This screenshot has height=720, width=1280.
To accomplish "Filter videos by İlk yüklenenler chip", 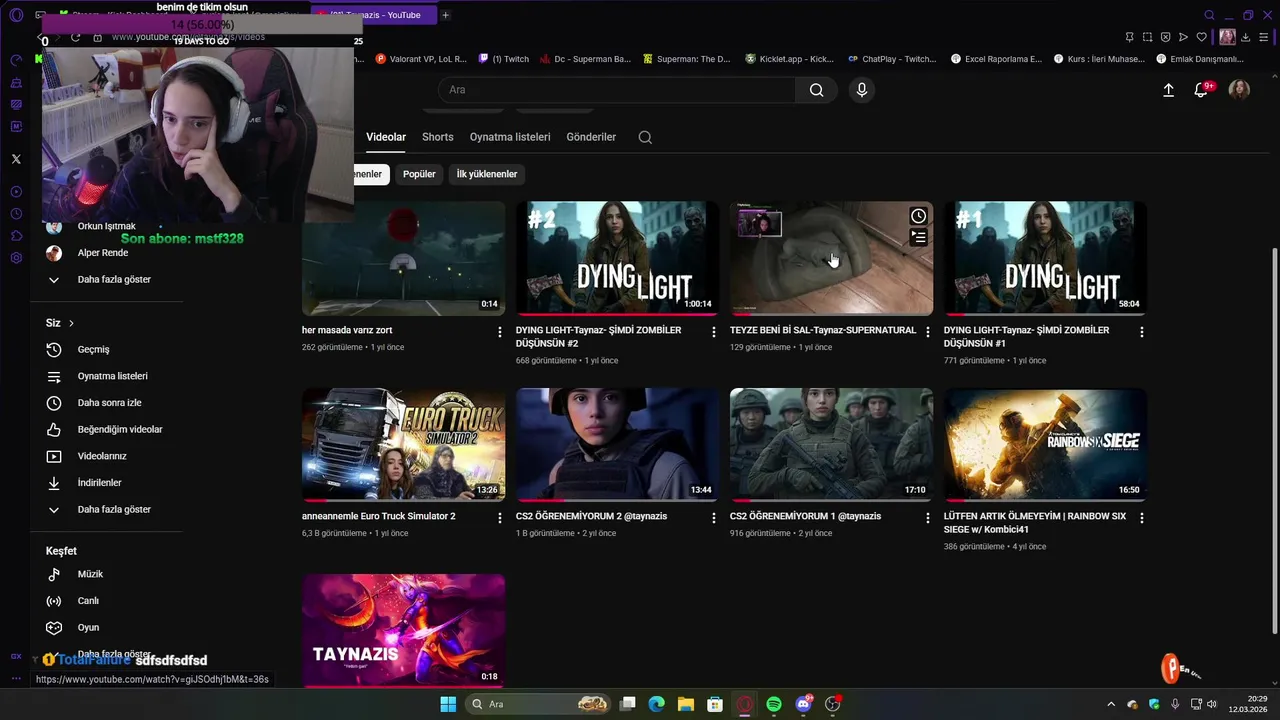I will click(x=487, y=174).
